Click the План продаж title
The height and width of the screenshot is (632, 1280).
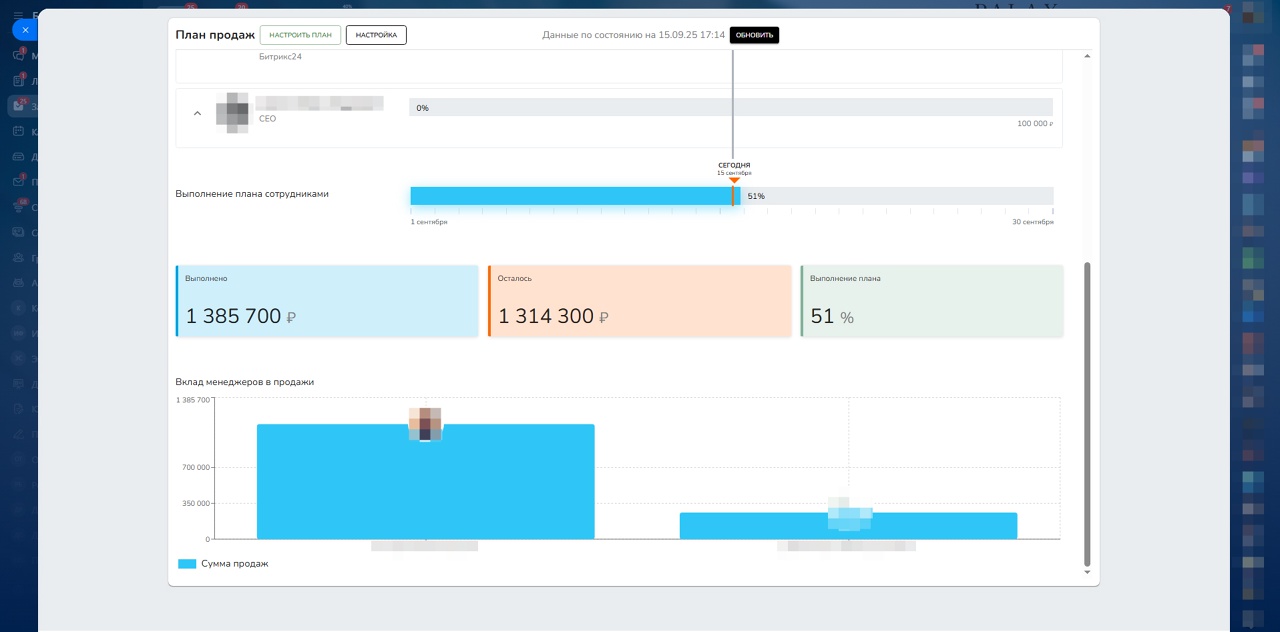tap(215, 35)
